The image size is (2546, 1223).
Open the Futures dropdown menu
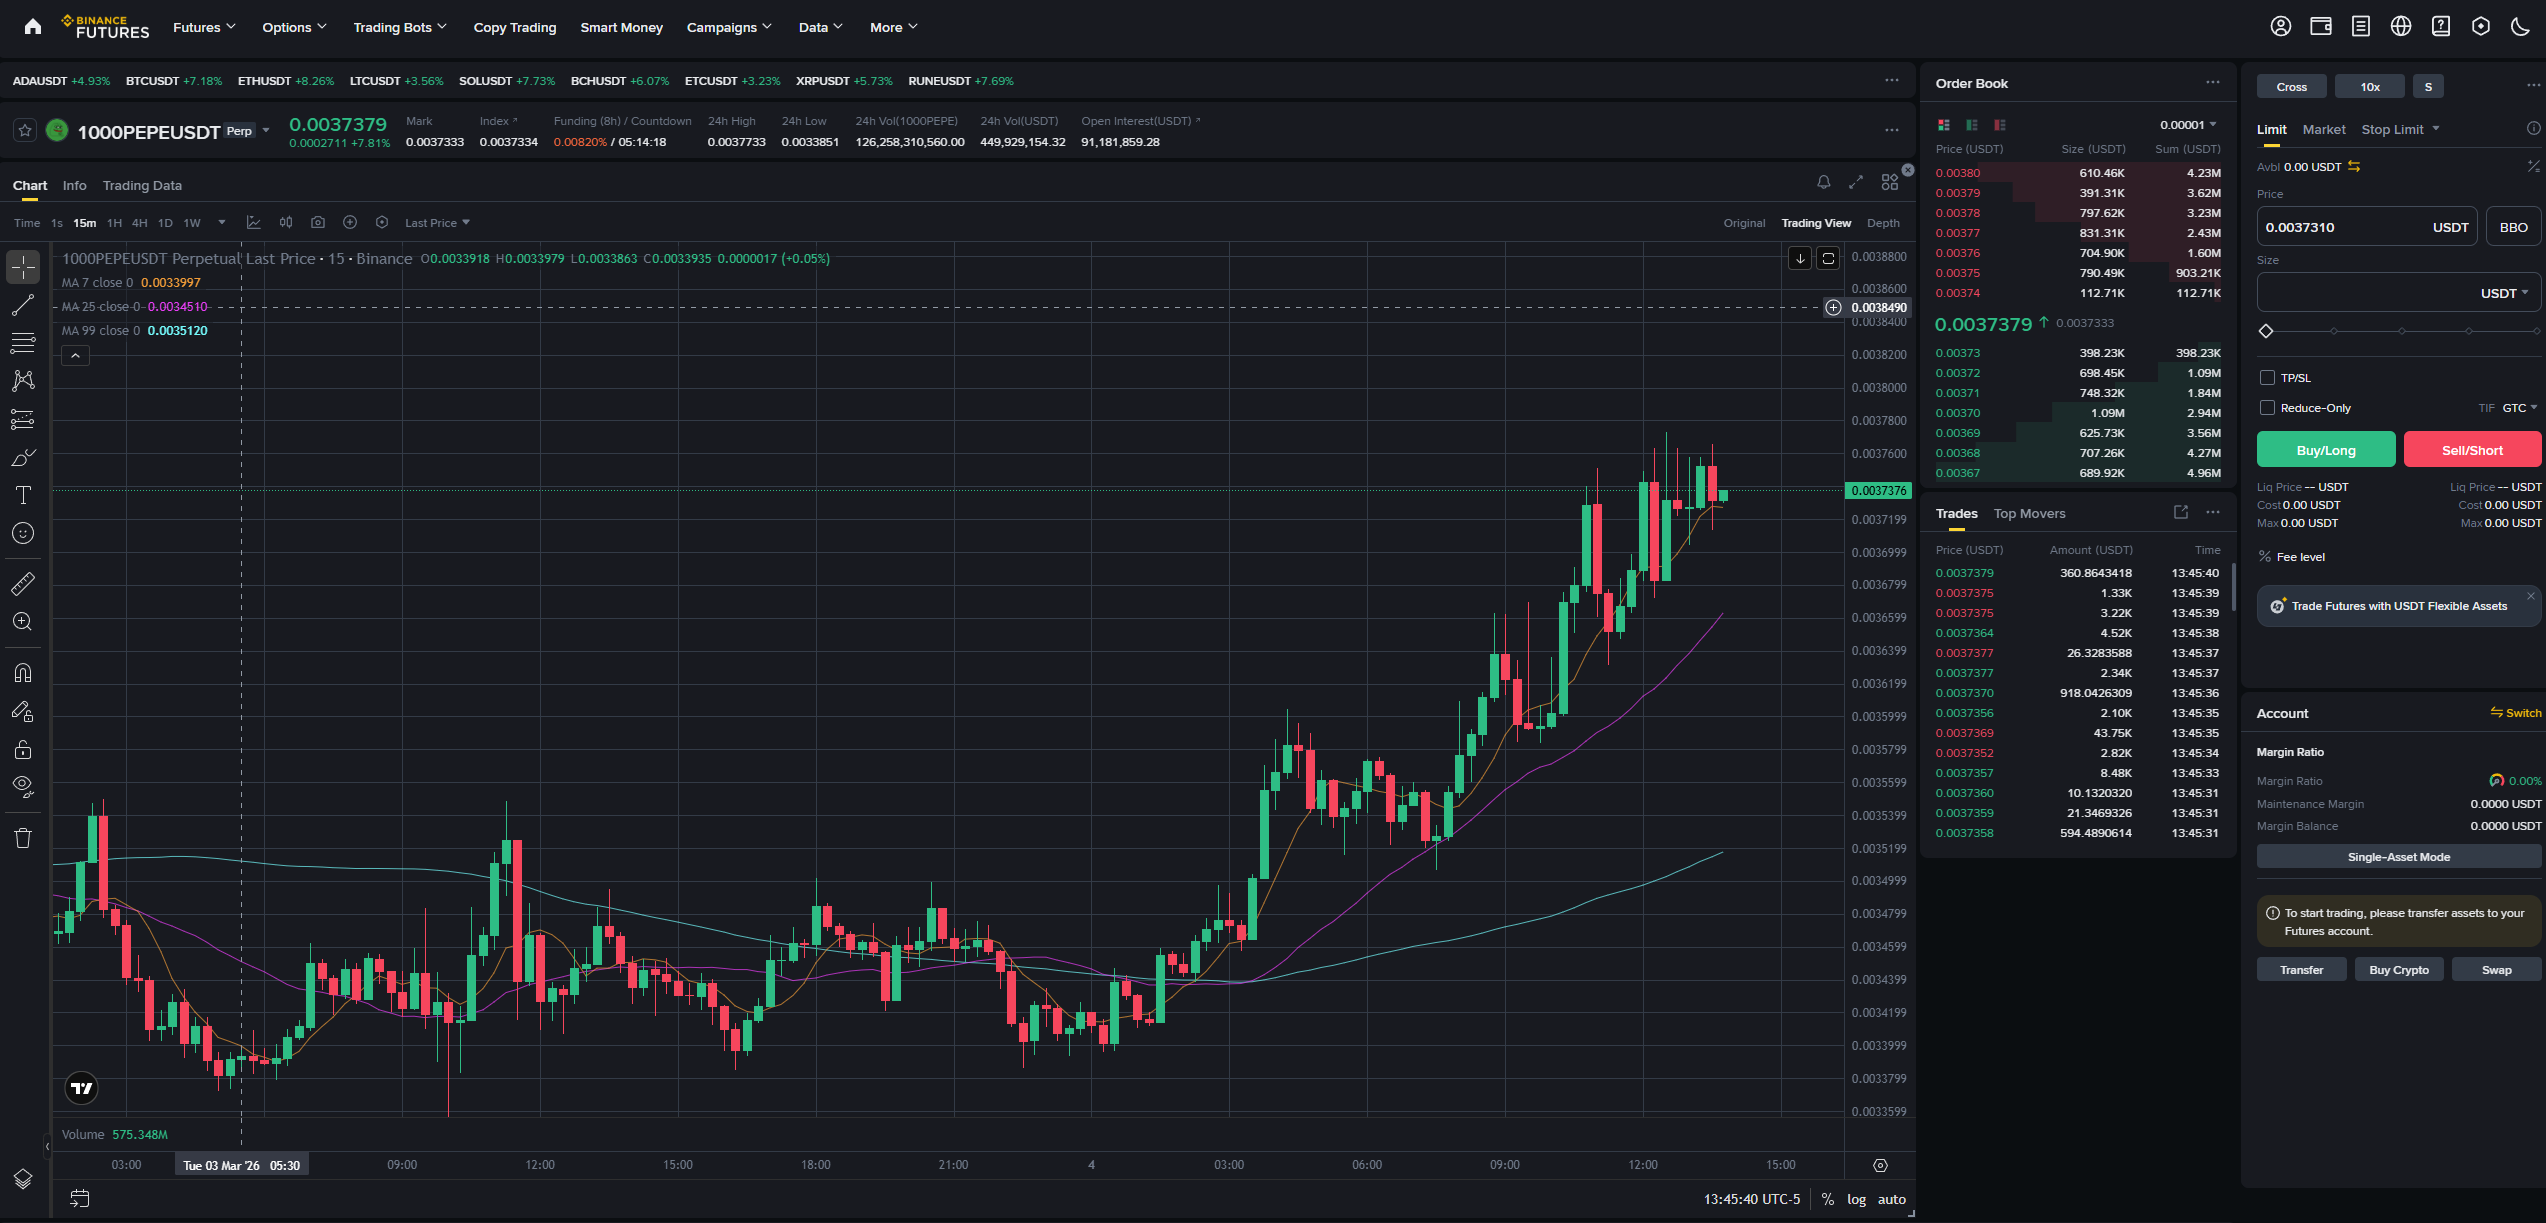[204, 27]
